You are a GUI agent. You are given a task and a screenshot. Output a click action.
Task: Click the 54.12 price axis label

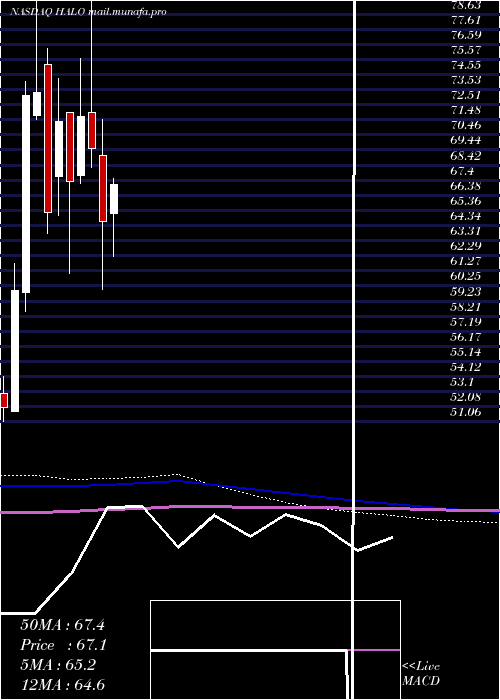click(x=466, y=367)
